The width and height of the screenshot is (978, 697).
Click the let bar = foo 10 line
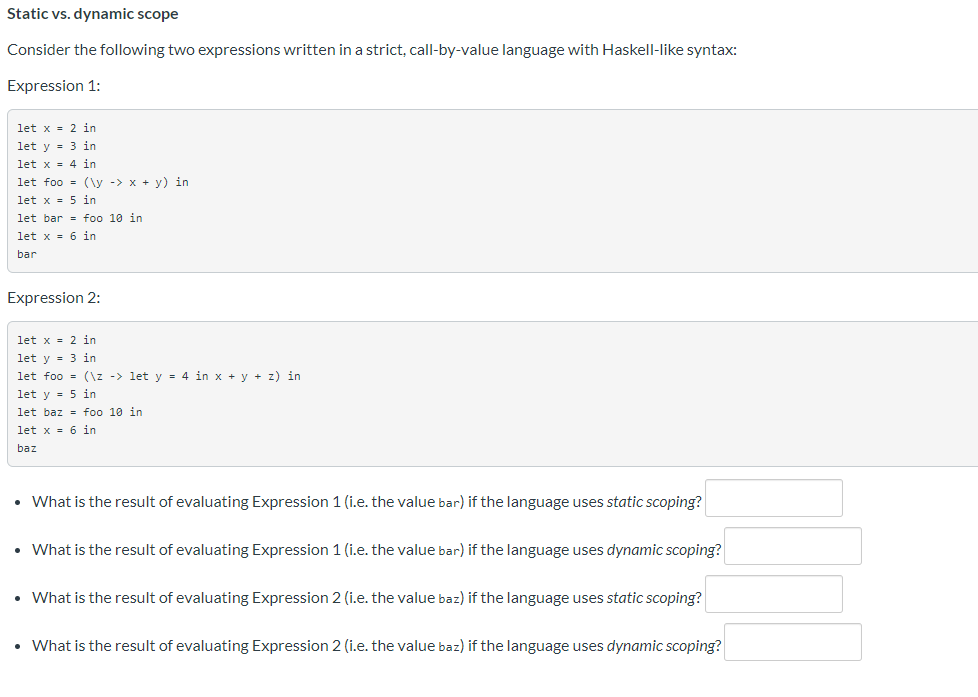[80, 217]
